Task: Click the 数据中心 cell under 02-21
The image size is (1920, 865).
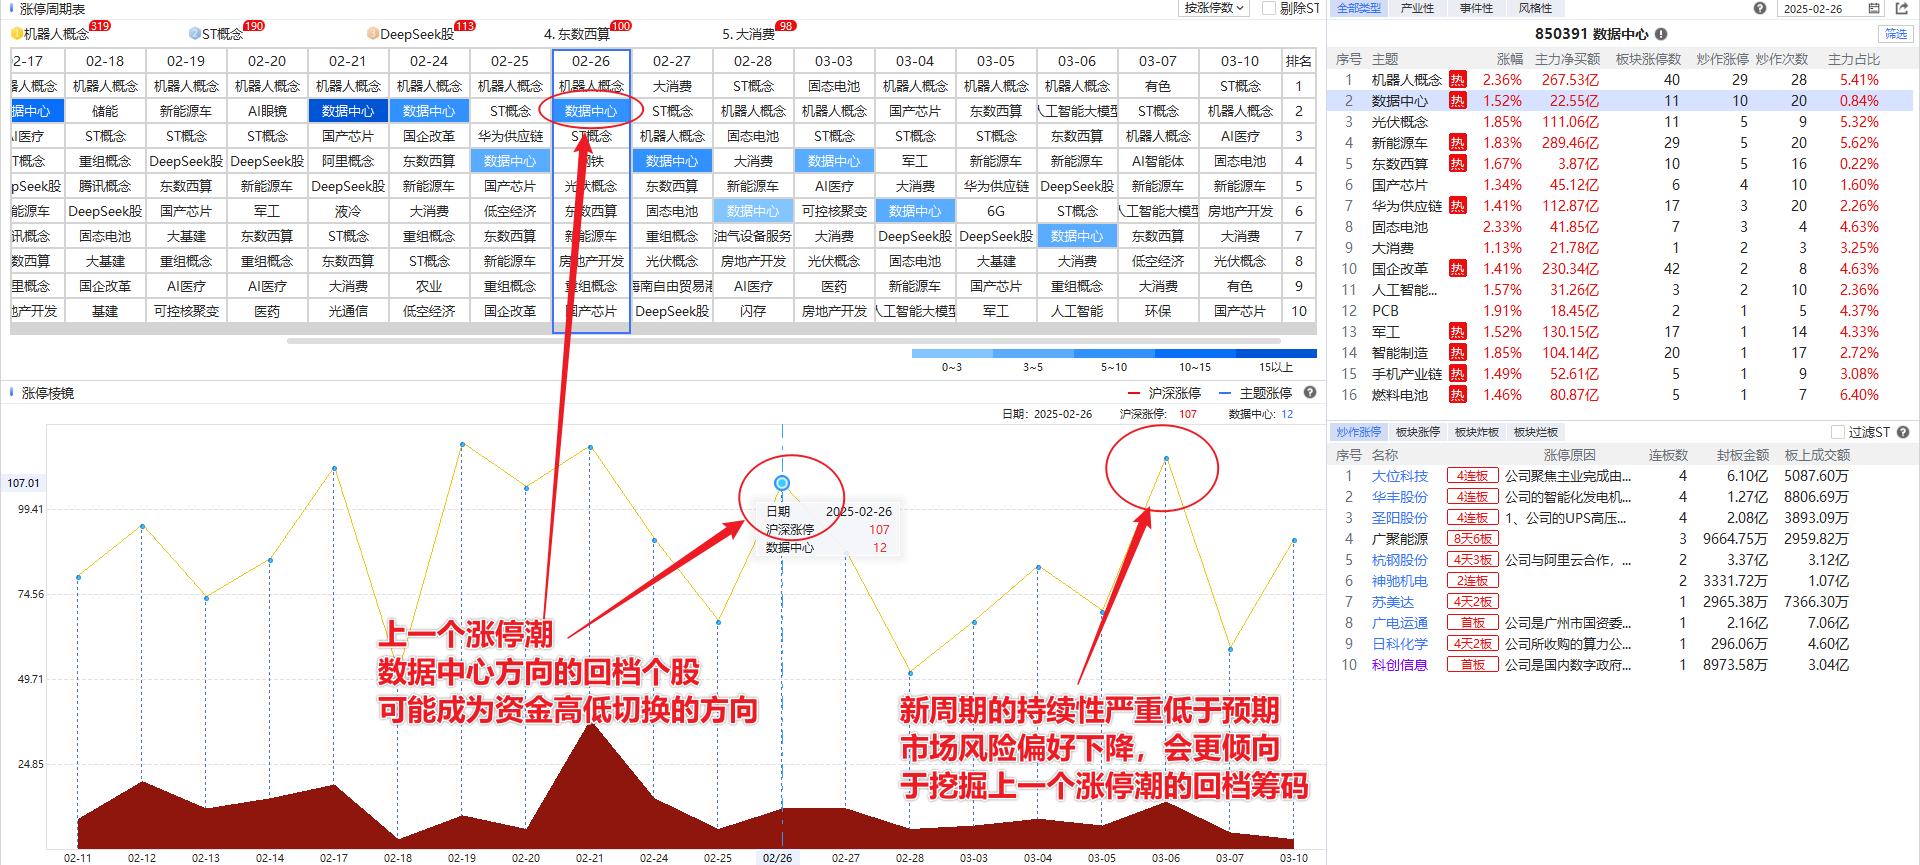Action: click(x=348, y=111)
